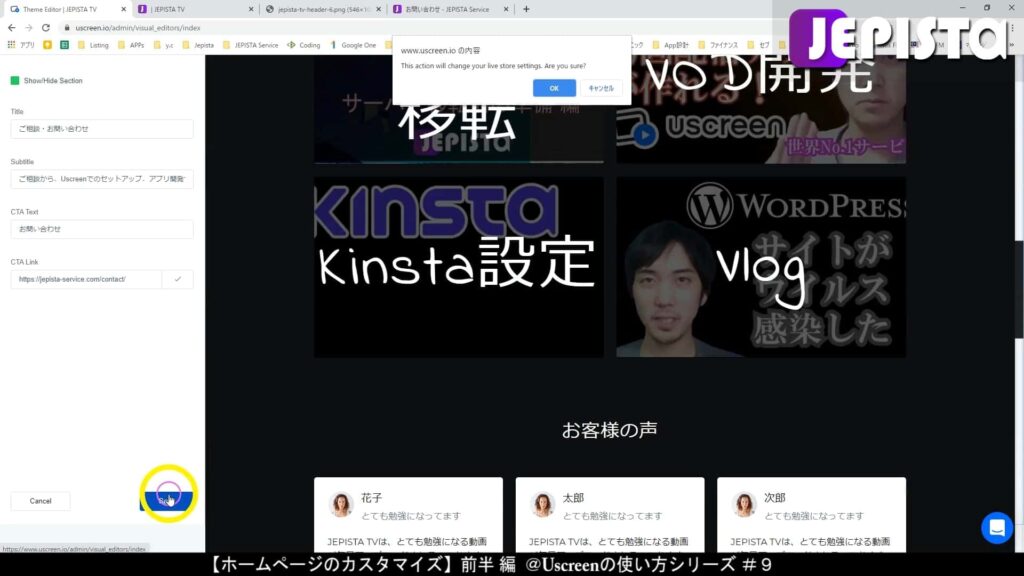Screen dimensions: 1024x576
Task: Open the VOD開発 Uscreen video thumbnail
Action: coord(761,109)
